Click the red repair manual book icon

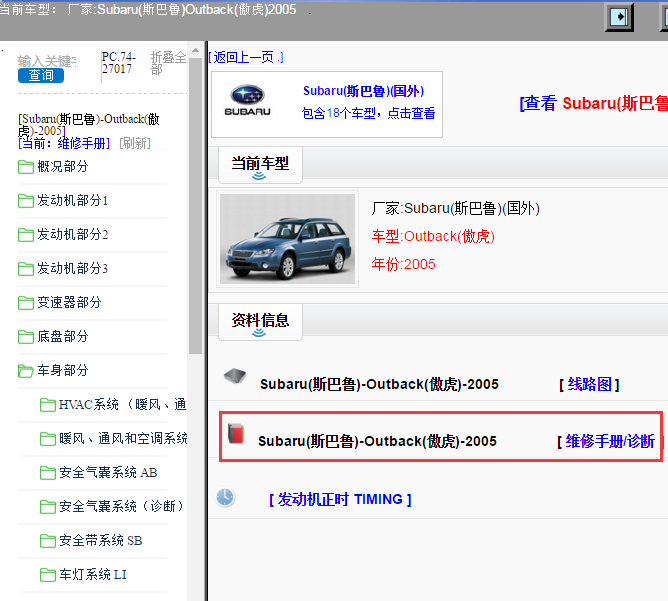coord(236,433)
